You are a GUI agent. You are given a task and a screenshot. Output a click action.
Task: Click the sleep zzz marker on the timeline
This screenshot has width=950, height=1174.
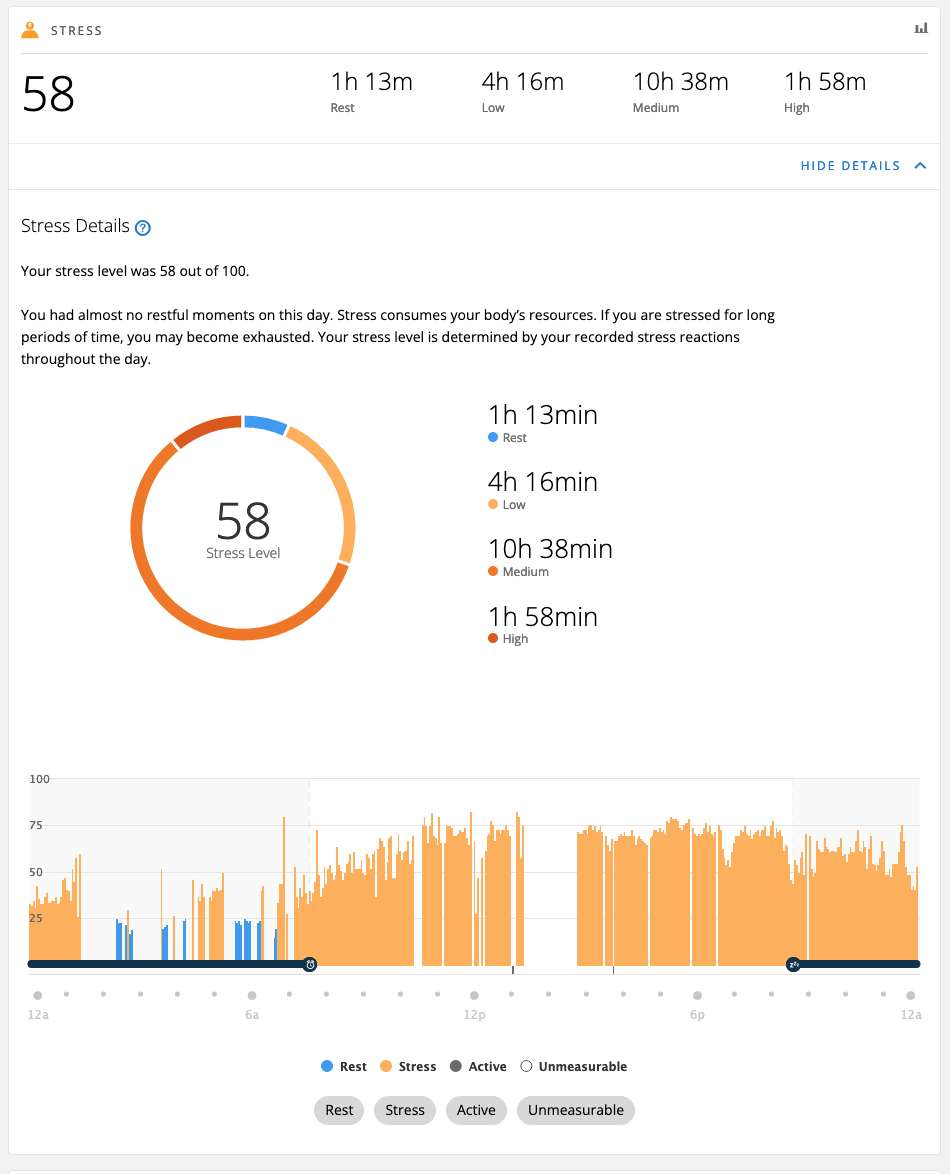pyautogui.click(x=793, y=964)
